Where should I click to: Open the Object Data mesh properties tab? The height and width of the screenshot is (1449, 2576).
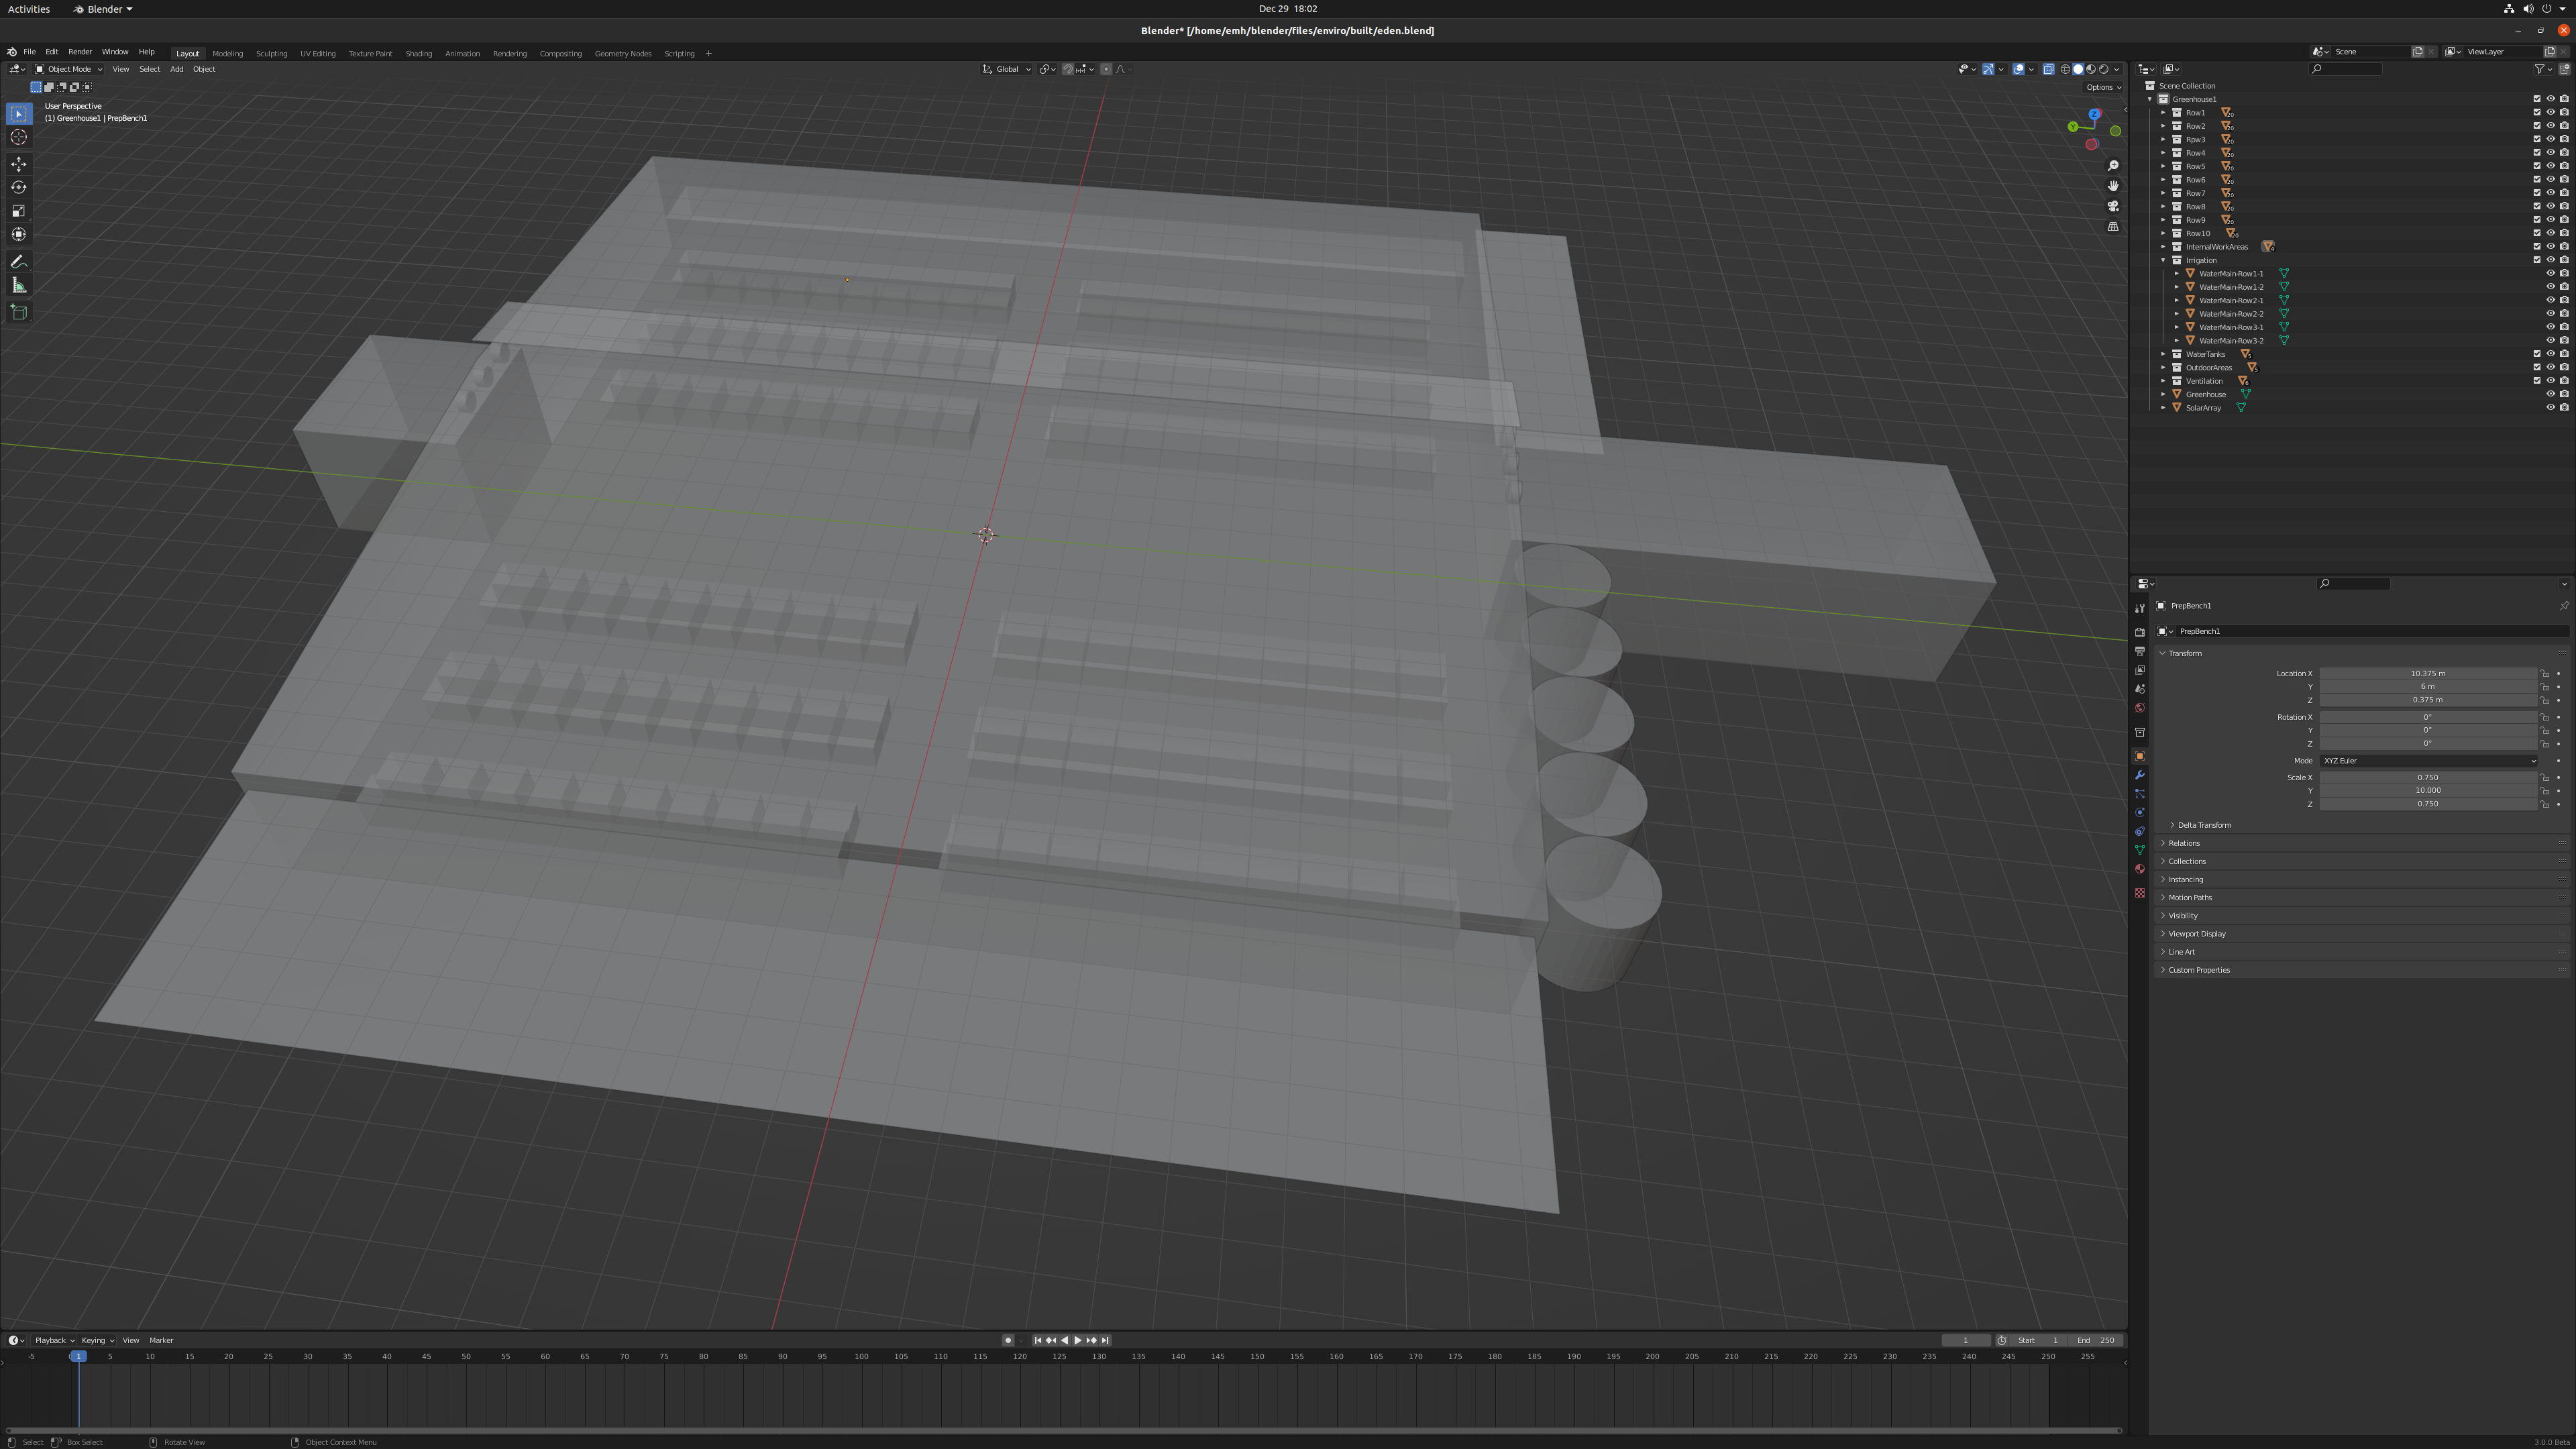[x=2140, y=850]
